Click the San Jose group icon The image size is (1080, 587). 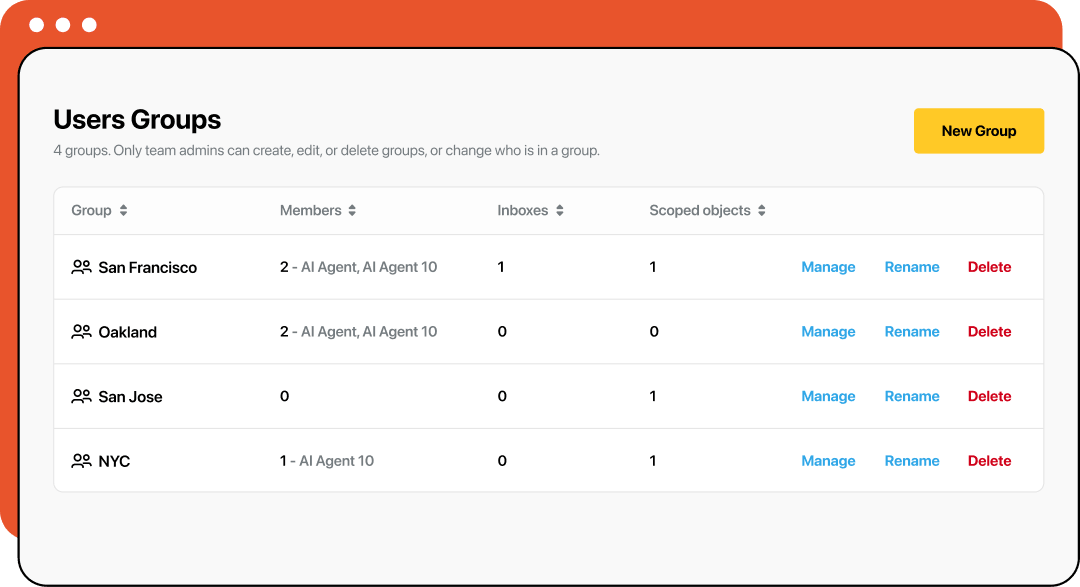(x=81, y=396)
